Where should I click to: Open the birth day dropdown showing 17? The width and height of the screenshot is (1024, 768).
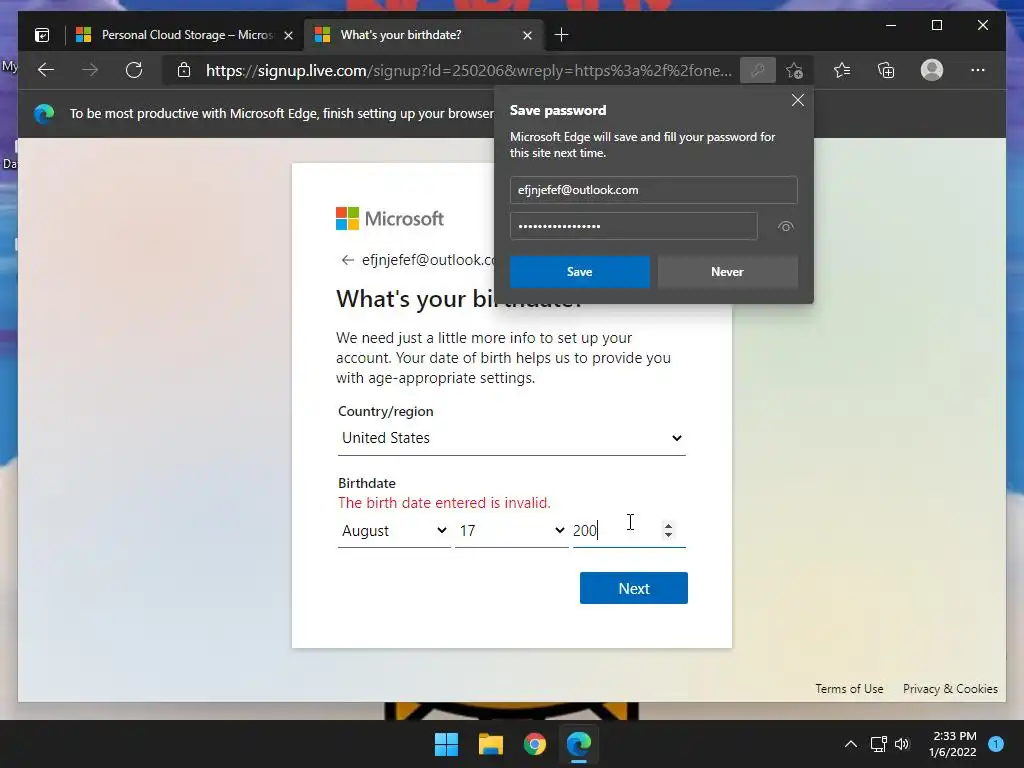click(x=511, y=530)
